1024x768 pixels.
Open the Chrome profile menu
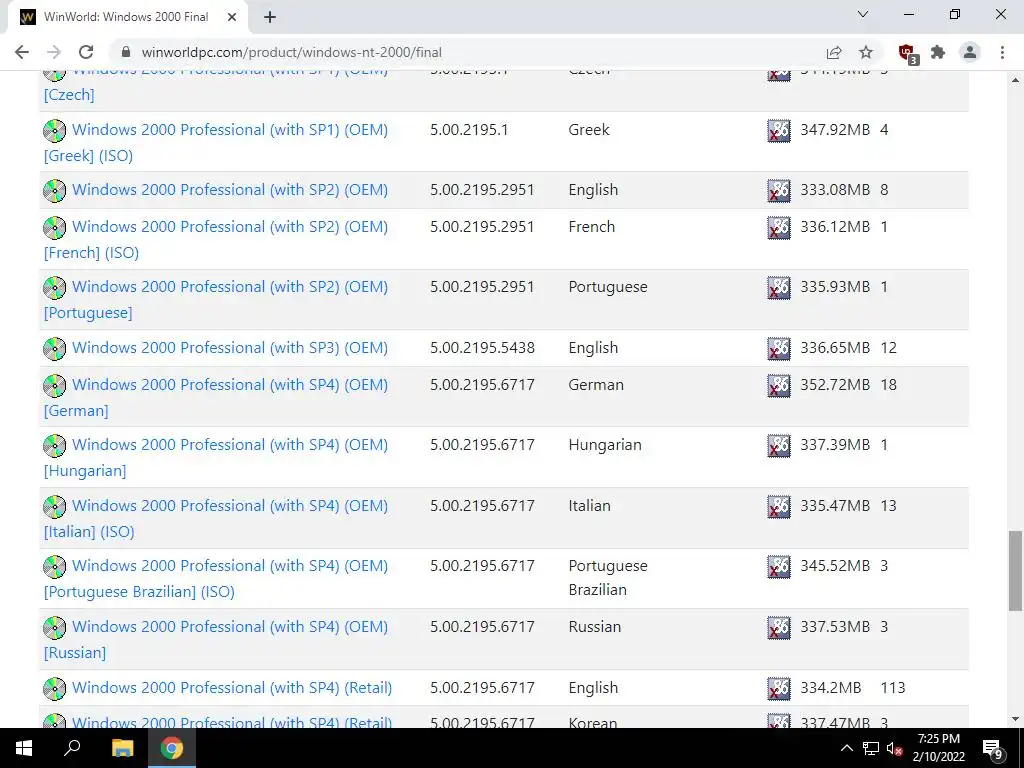970,52
